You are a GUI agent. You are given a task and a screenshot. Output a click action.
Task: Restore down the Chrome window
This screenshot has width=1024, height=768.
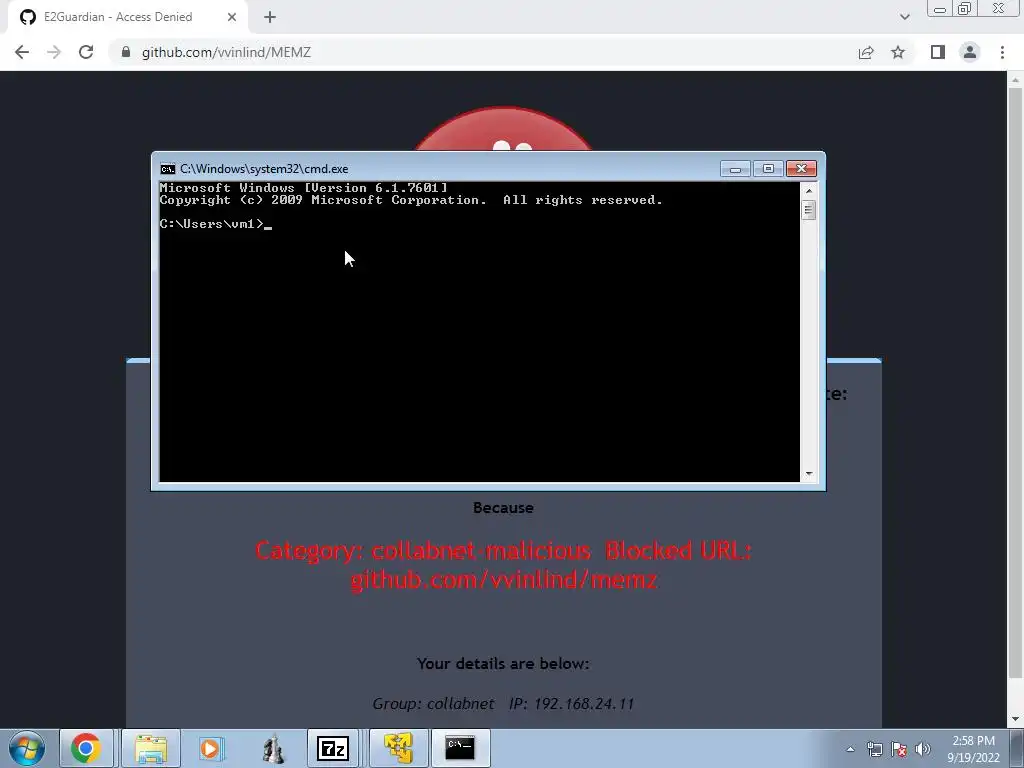(964, 8)
